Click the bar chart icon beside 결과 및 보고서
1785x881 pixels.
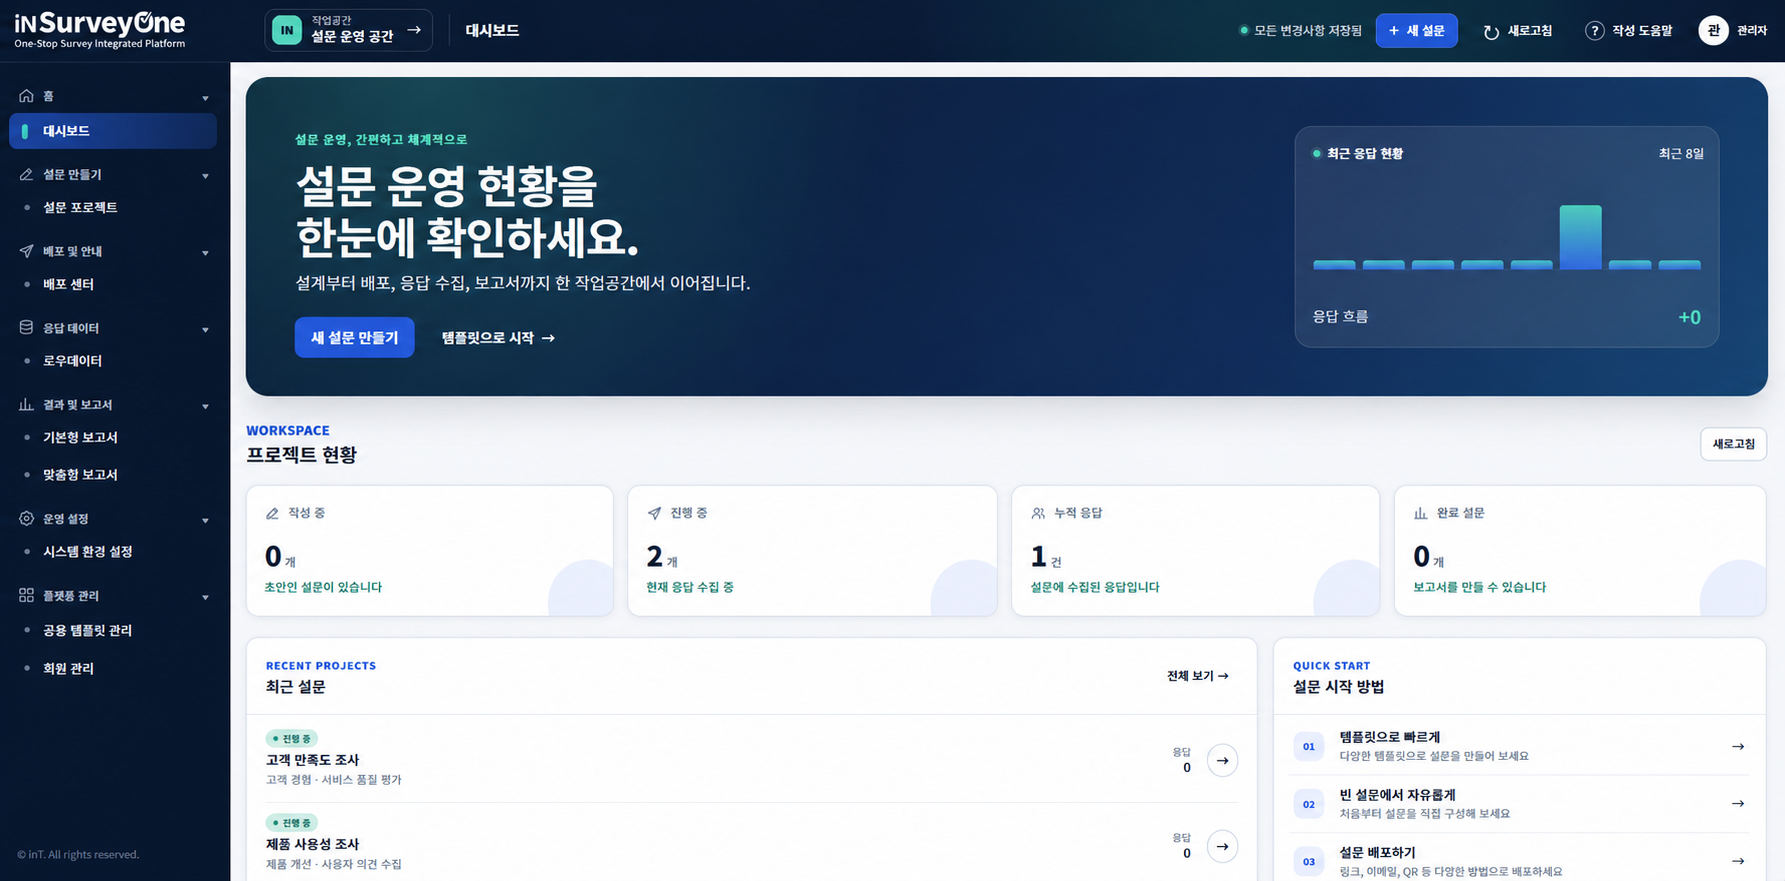(26, 405)
